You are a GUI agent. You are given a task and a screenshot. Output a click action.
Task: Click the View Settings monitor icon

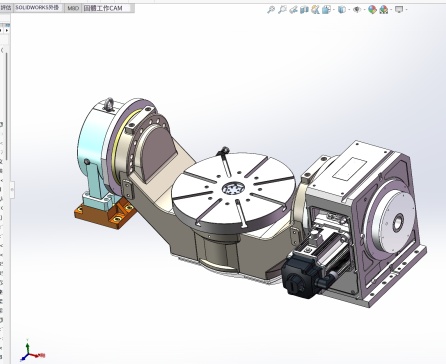point(399,10)
